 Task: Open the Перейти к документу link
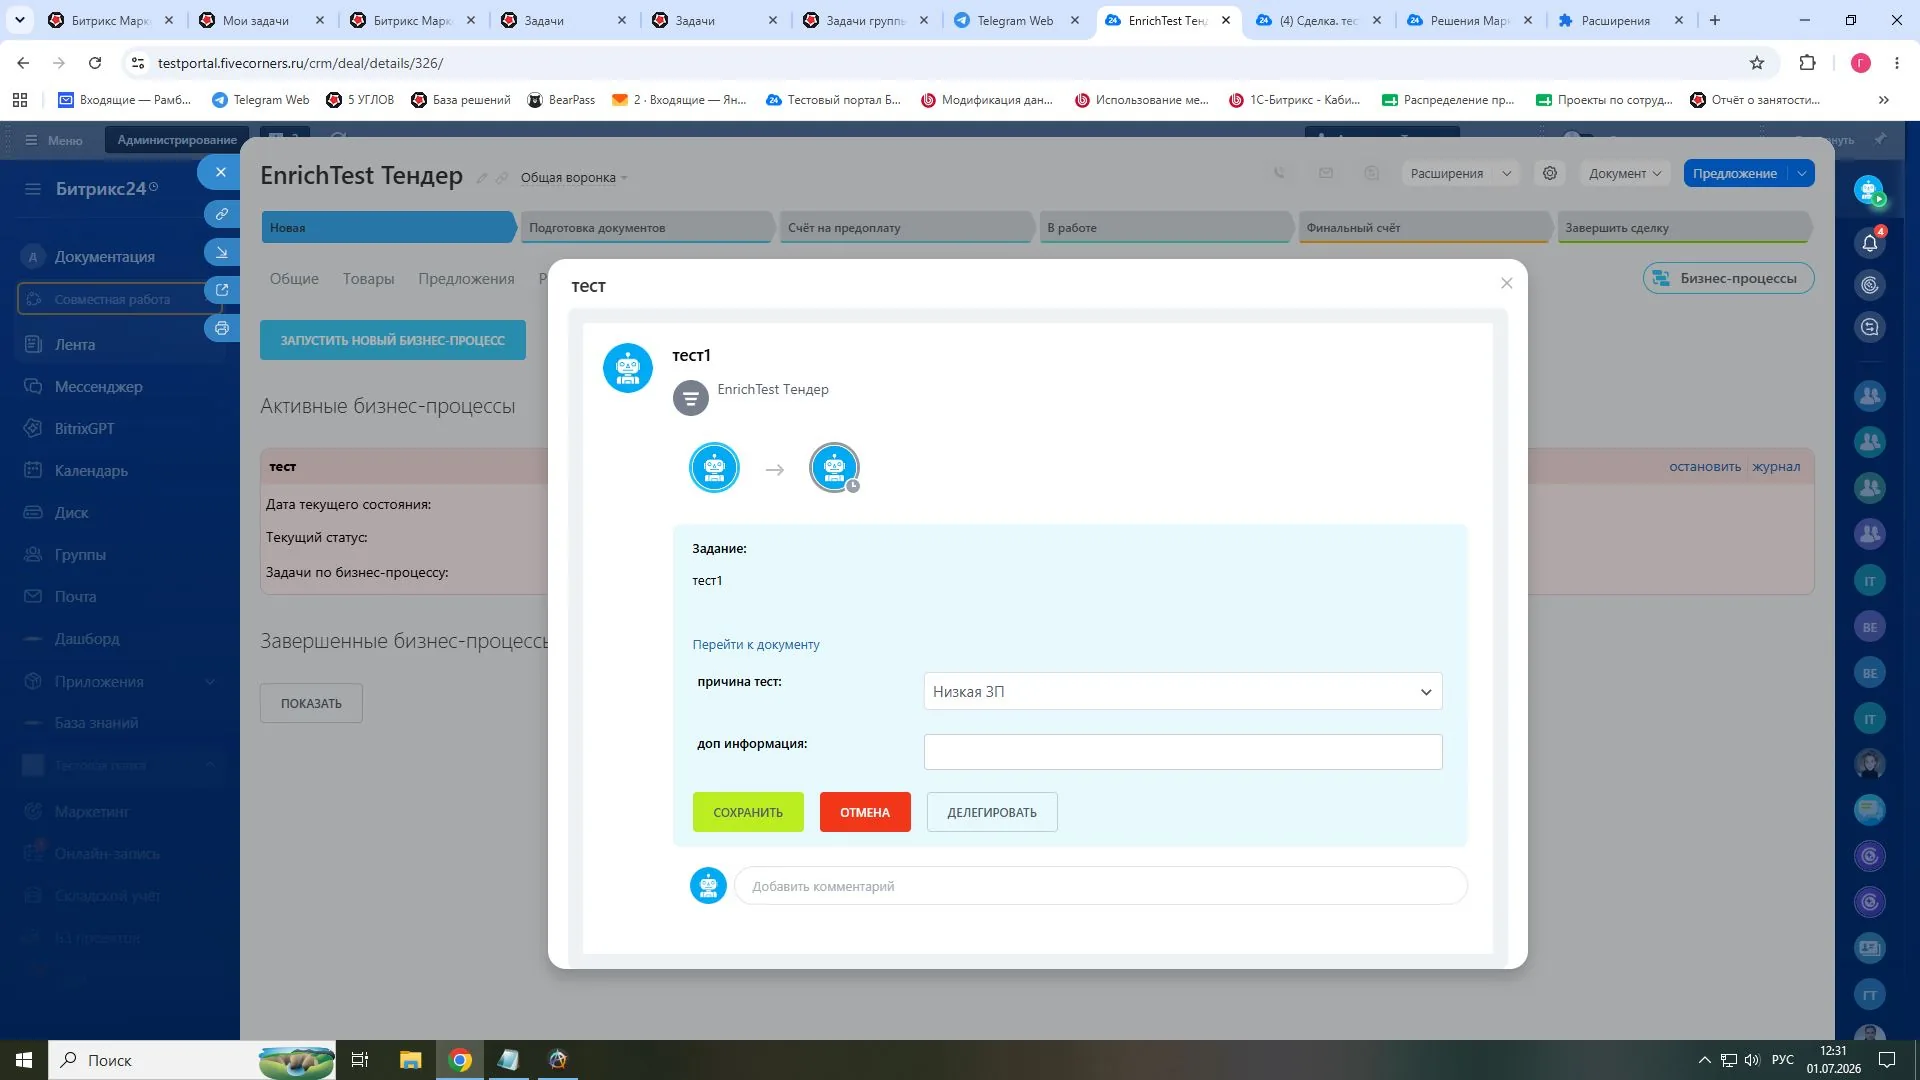(756, 644)
